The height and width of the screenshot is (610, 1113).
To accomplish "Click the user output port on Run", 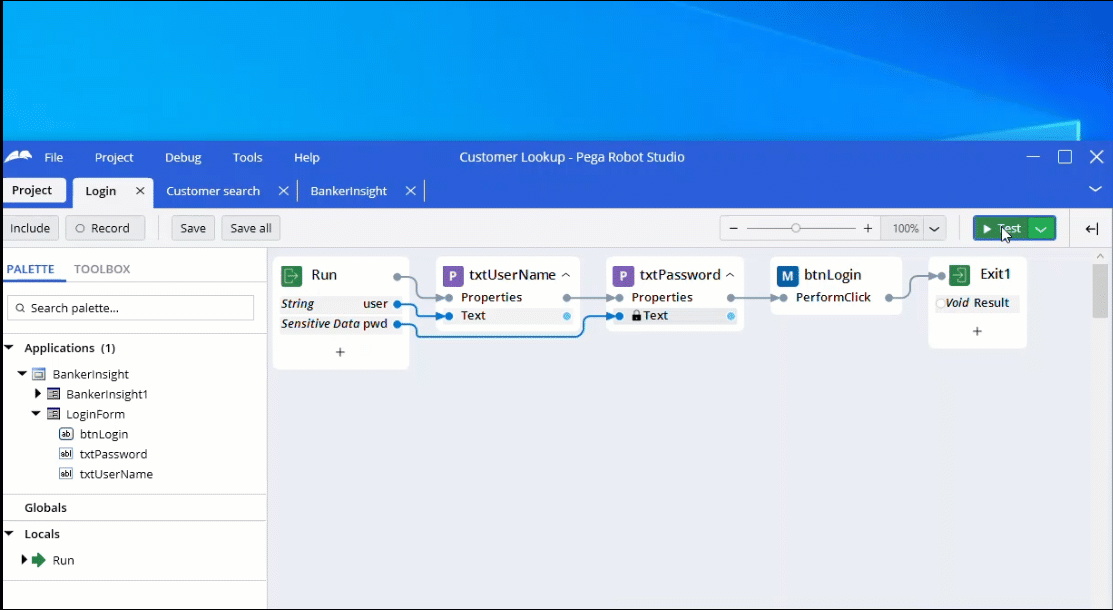I will click(398, 304).
